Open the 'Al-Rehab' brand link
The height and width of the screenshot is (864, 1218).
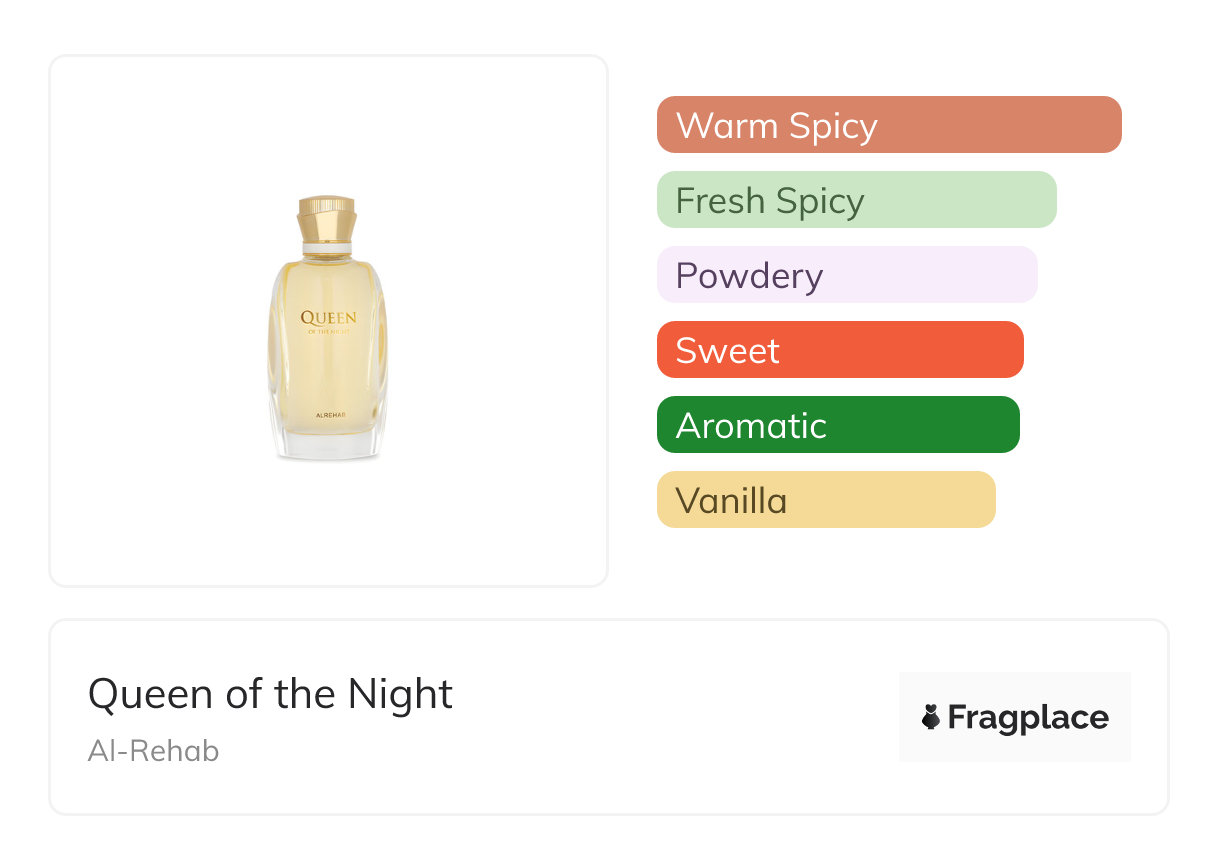[x=153, y=751]
